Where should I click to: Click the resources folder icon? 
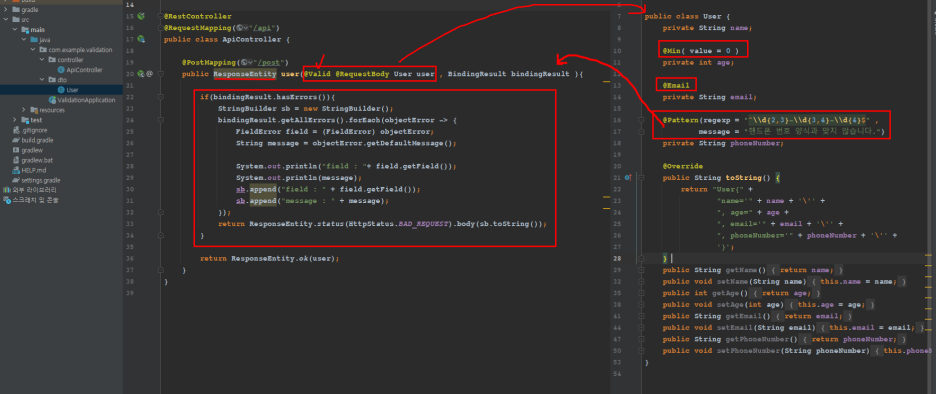tap(34, 110)
